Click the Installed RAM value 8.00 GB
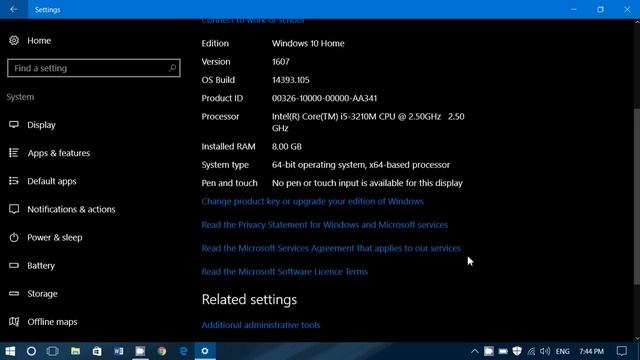The height and width of the screenshot is (360, 640). tap(287, 147)
